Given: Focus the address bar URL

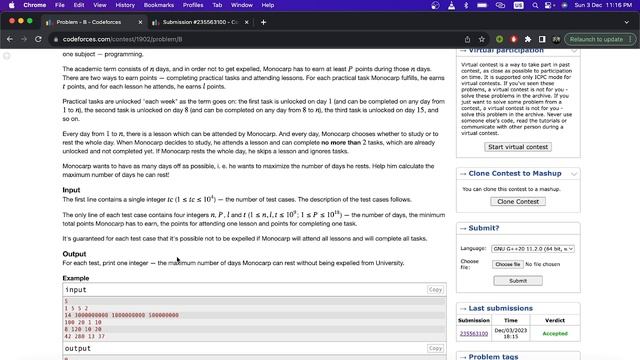Looking at the screenshot, I should pyautogui.click(x=122, y=40).
